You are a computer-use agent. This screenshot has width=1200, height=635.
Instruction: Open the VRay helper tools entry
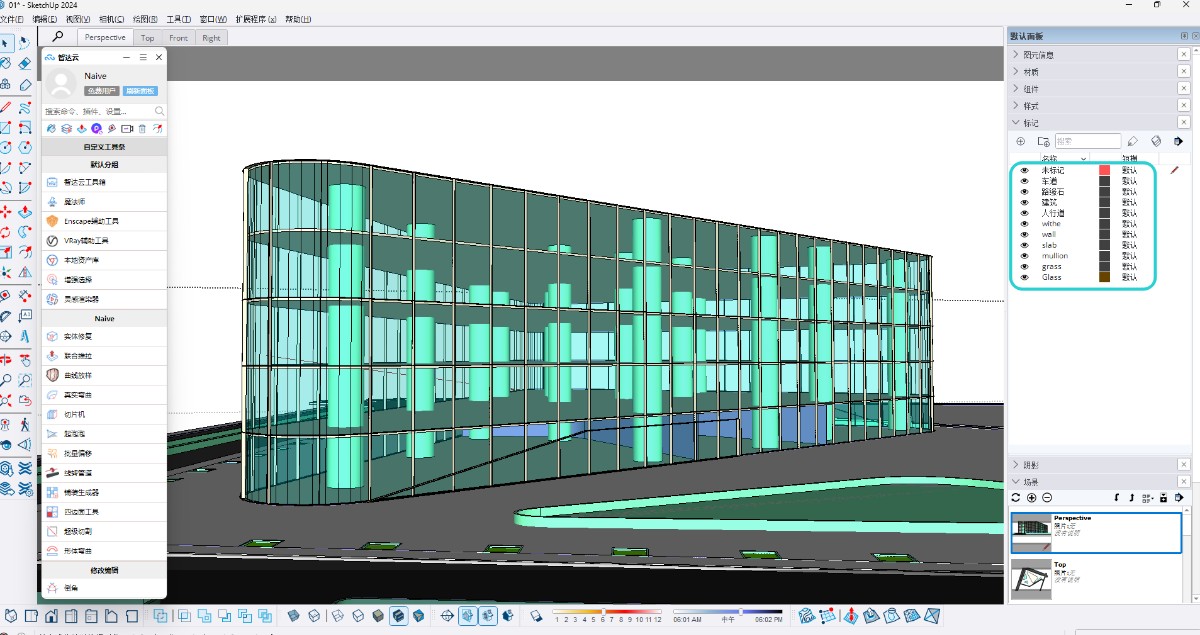click(104, 241)
